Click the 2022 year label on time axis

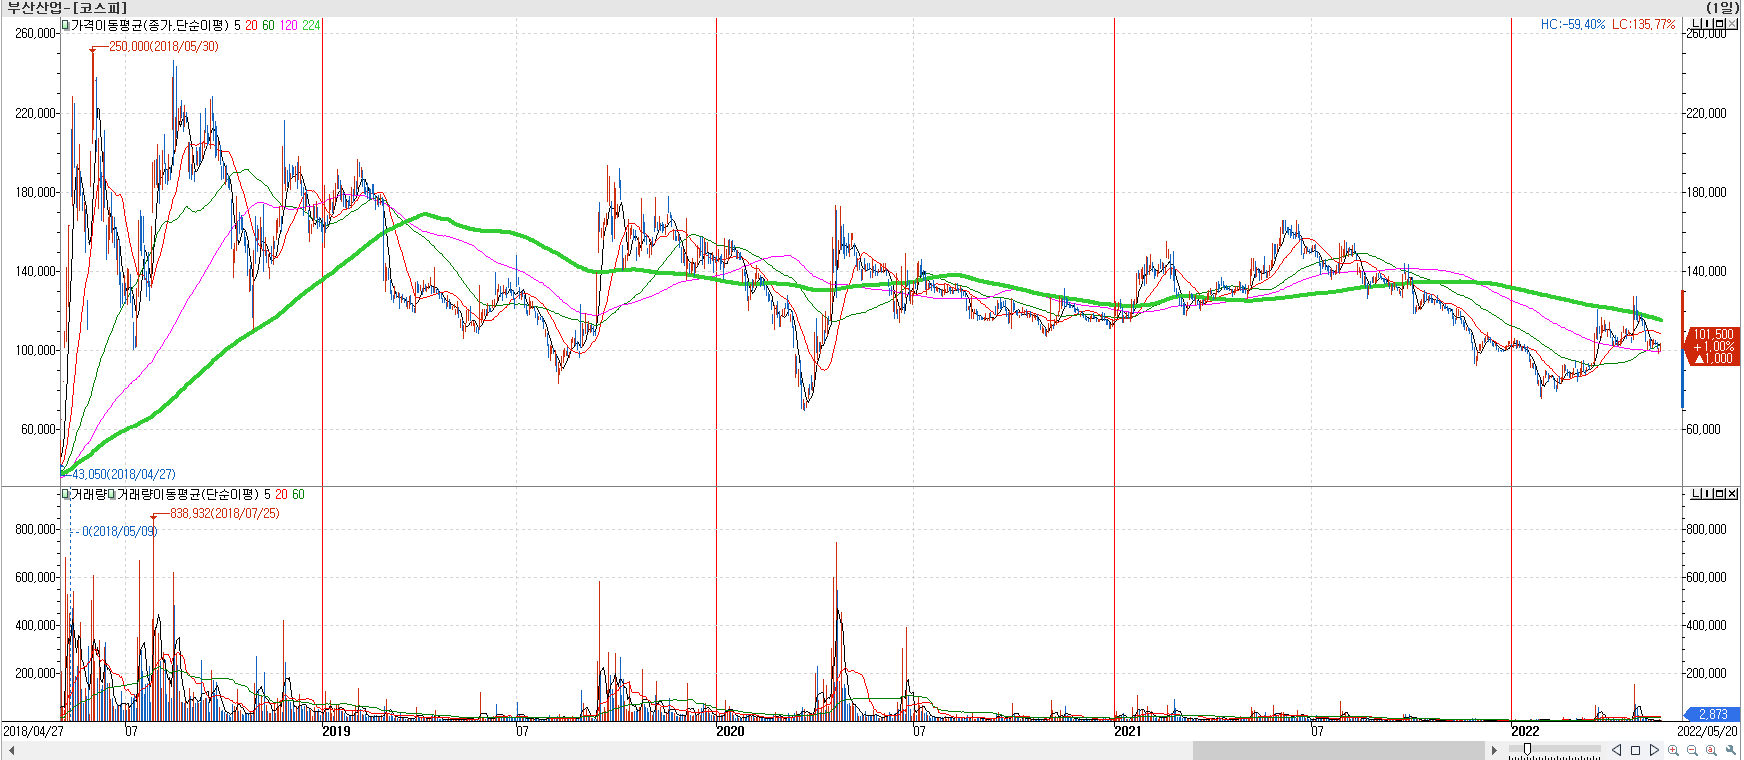point(1525,731)
